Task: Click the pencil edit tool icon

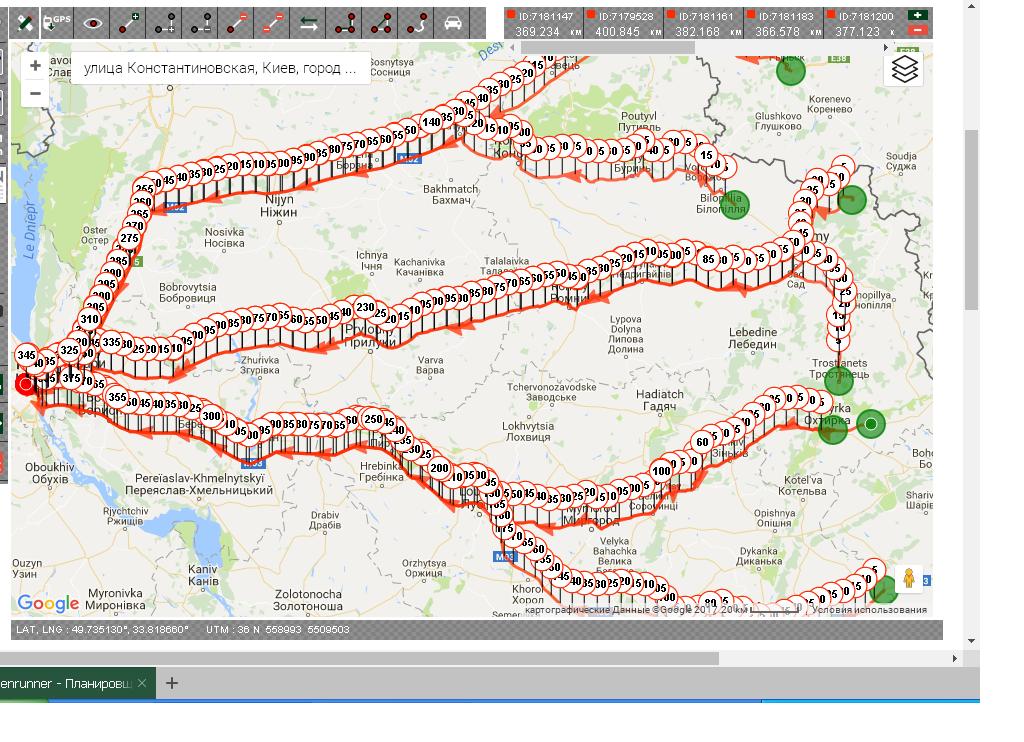Action: tap(25, 22)
